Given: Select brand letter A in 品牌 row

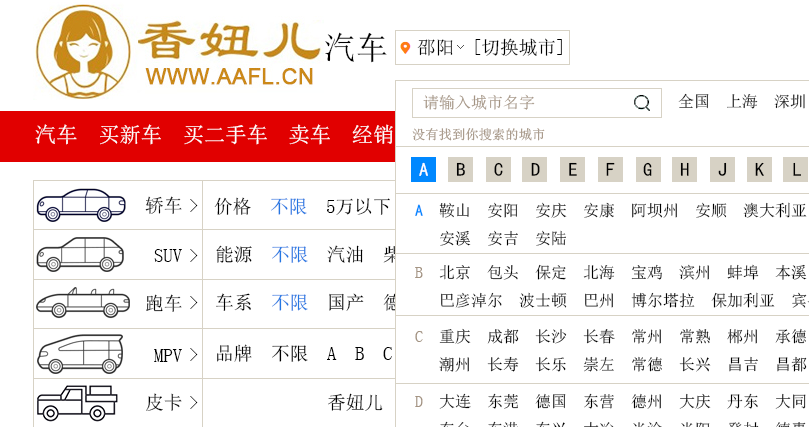Looking at the screenshot, I should [331, 354].
